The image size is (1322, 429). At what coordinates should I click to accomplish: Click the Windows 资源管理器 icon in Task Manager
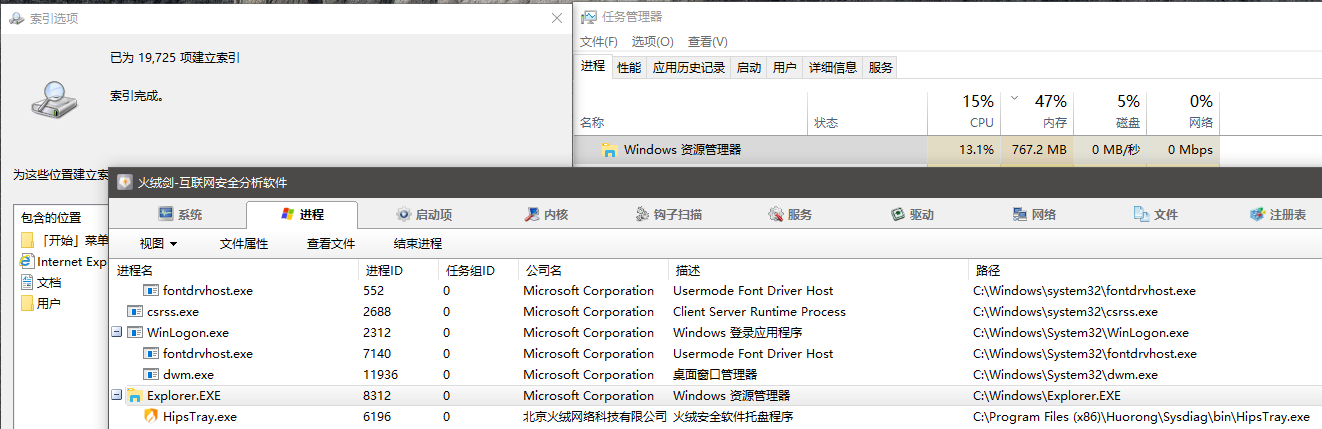pyautogui.click(x=609, y=150)
